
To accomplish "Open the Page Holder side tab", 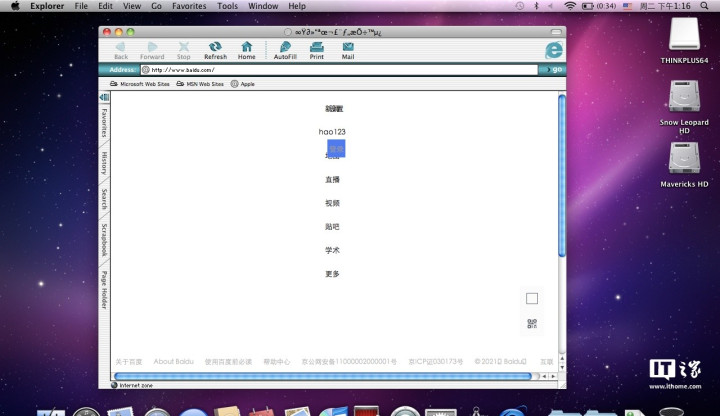I will pos(104,290).
